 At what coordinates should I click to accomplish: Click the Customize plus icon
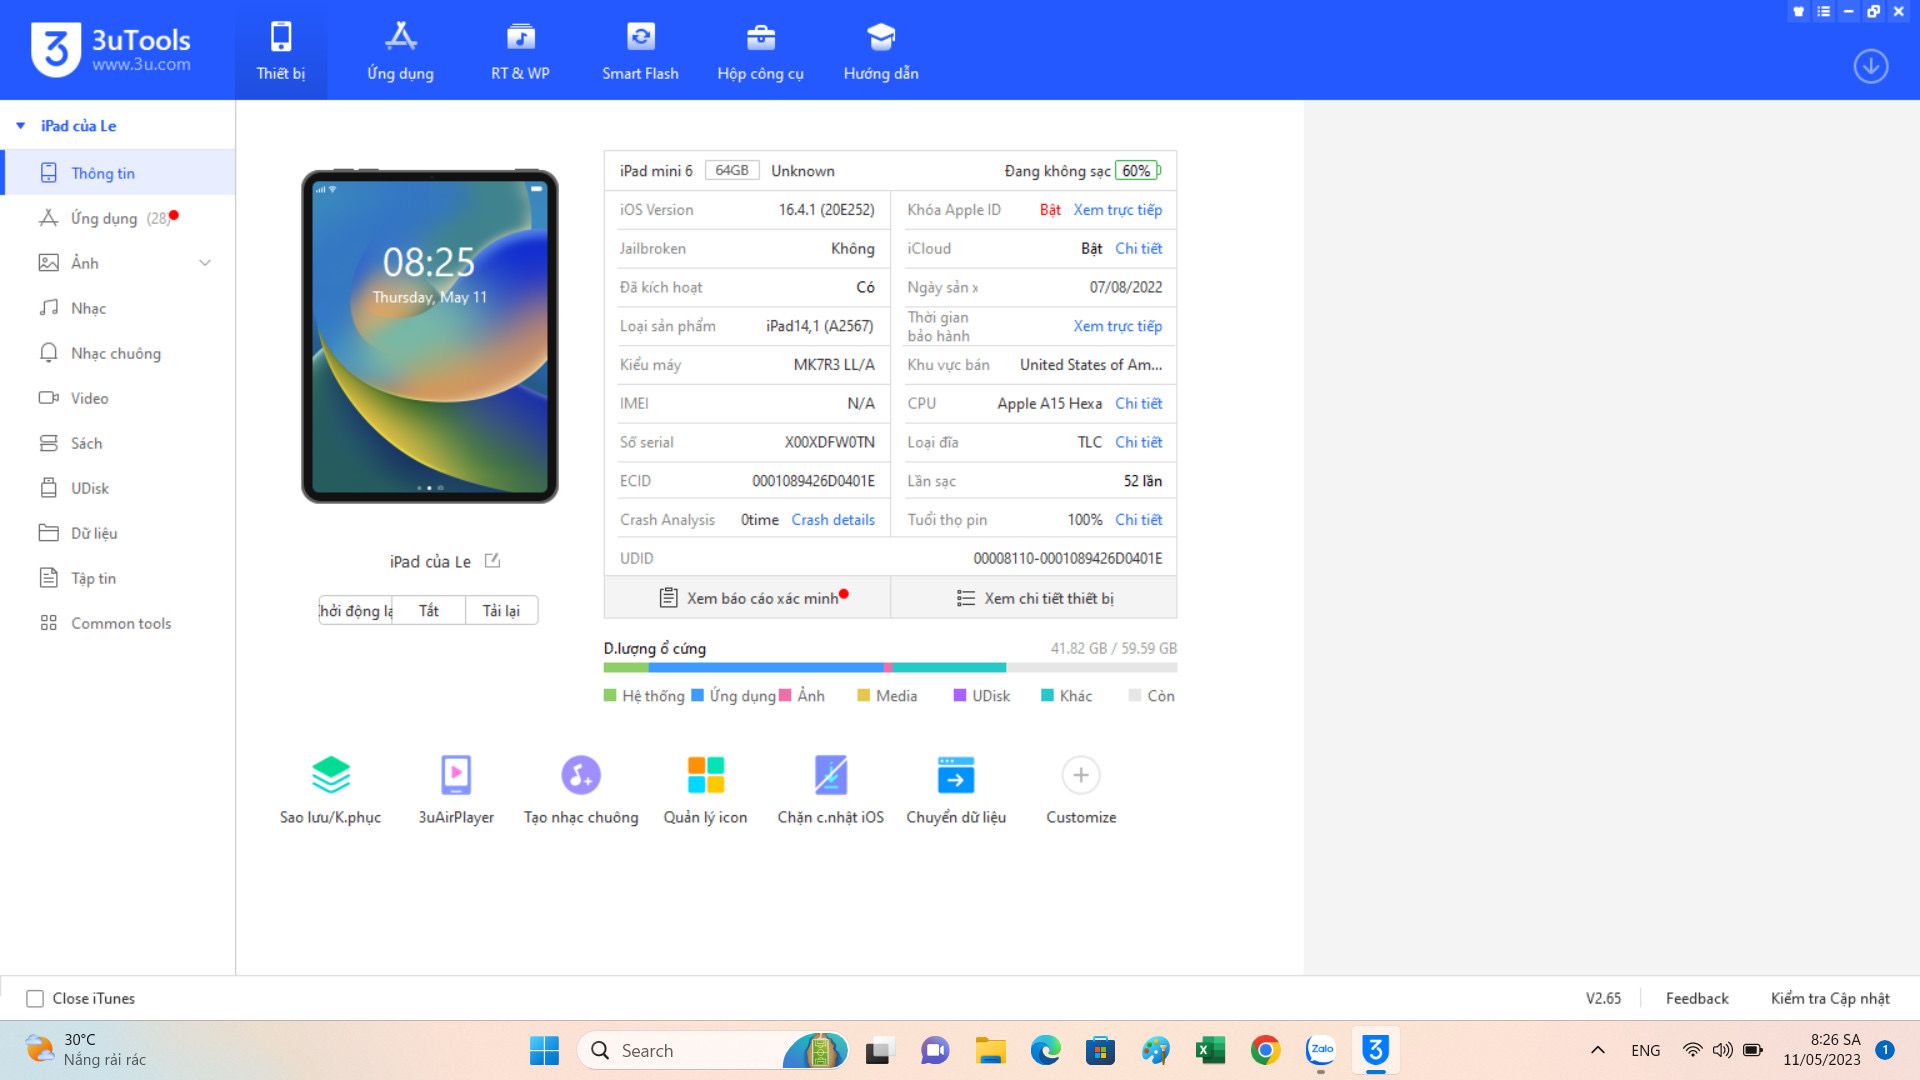pyautogui.click(x=1081, y=776)
